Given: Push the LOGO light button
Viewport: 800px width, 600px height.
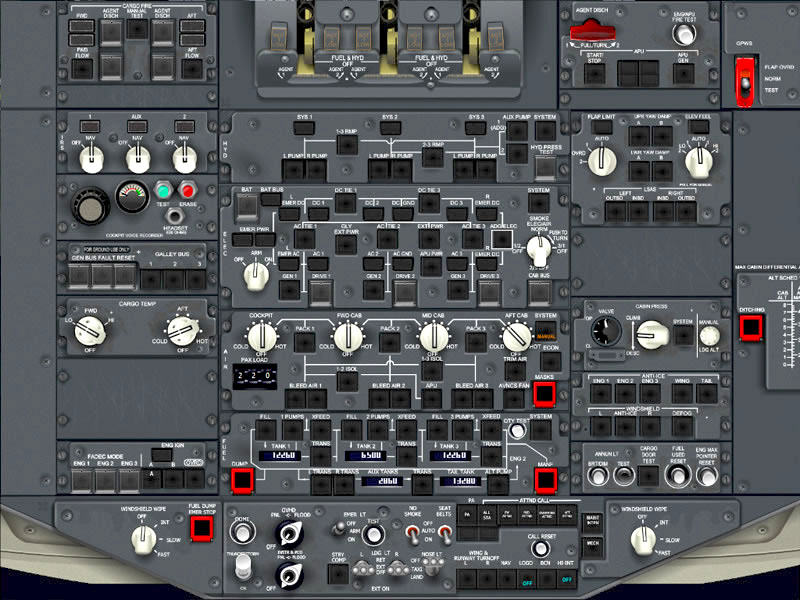Looking at the screenshot, I should tap(527, 579).
